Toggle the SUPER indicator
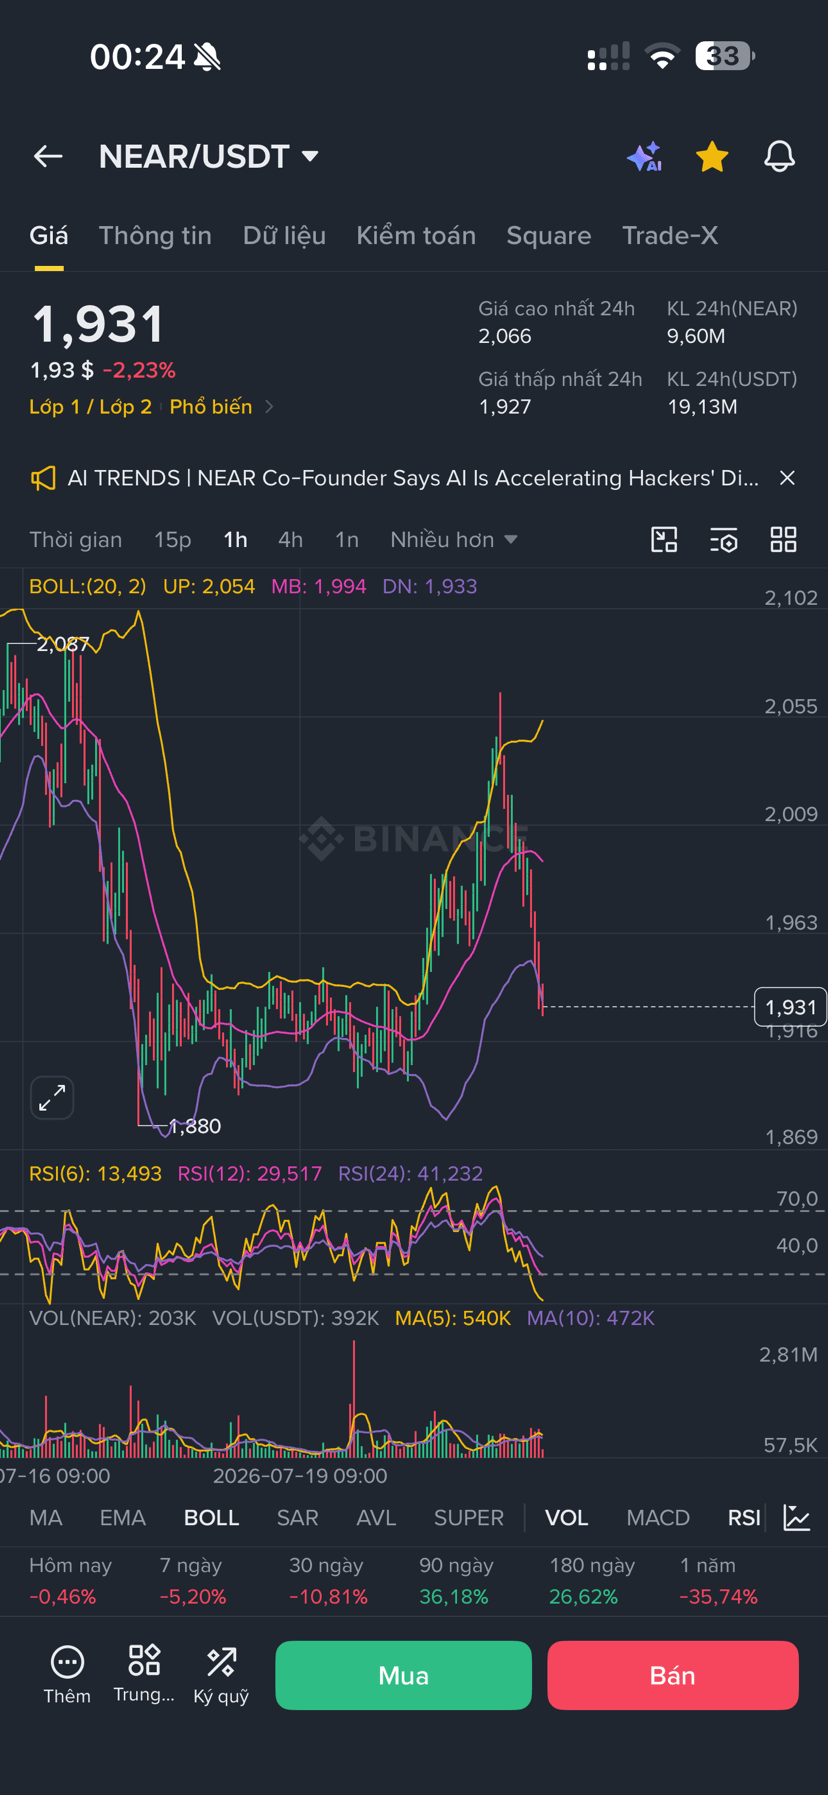Image resolution: width=828 pixels, height=1795 pixels. 469,1518
